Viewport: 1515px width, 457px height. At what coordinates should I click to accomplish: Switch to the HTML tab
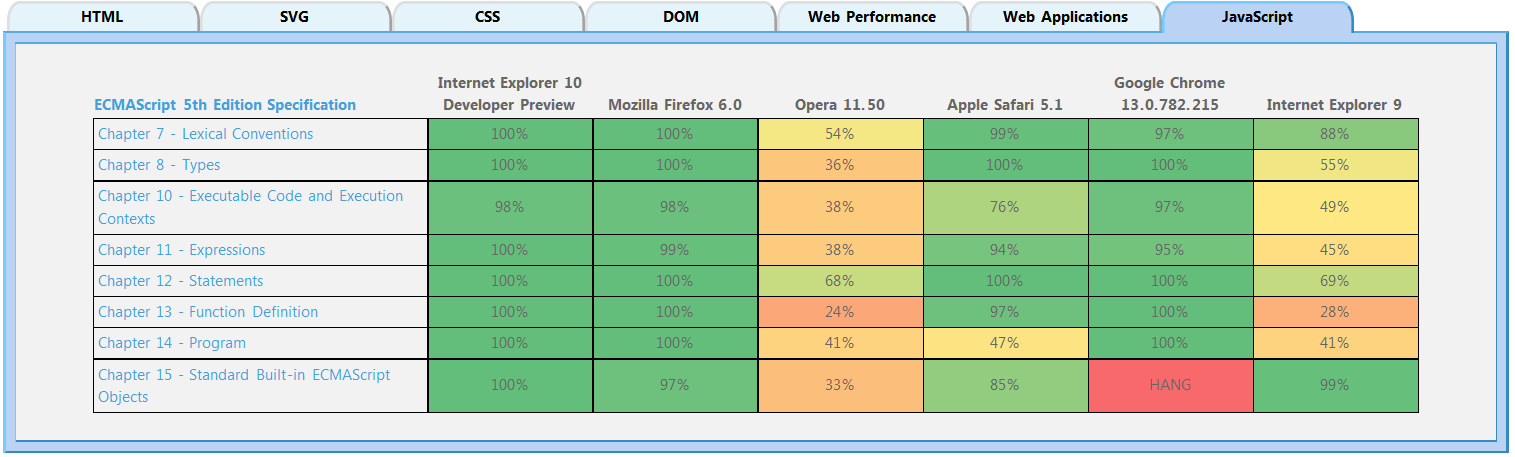click(101, 17)
